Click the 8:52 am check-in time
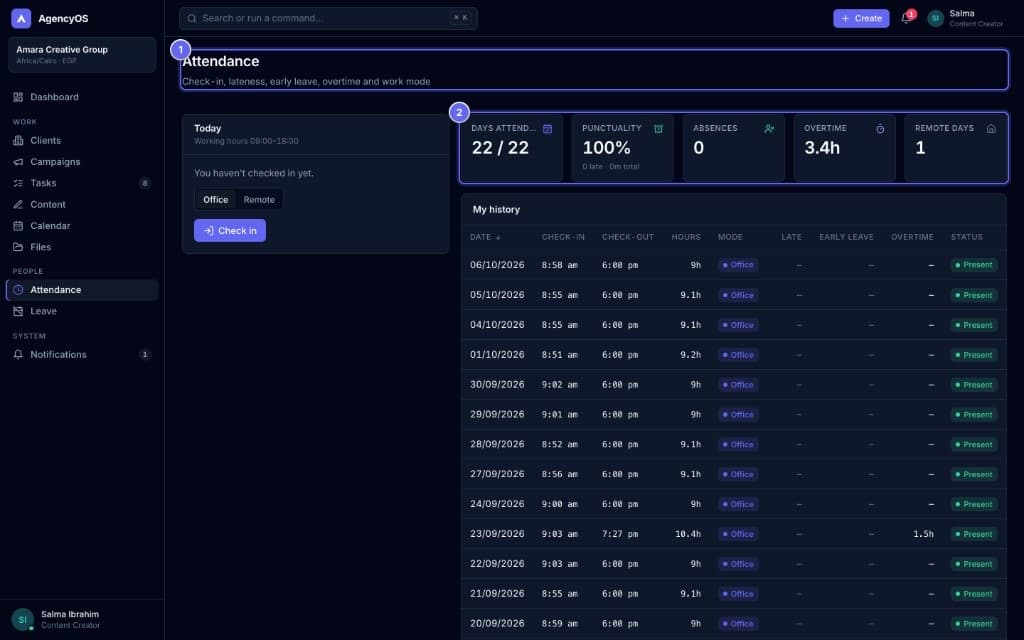 560,445
